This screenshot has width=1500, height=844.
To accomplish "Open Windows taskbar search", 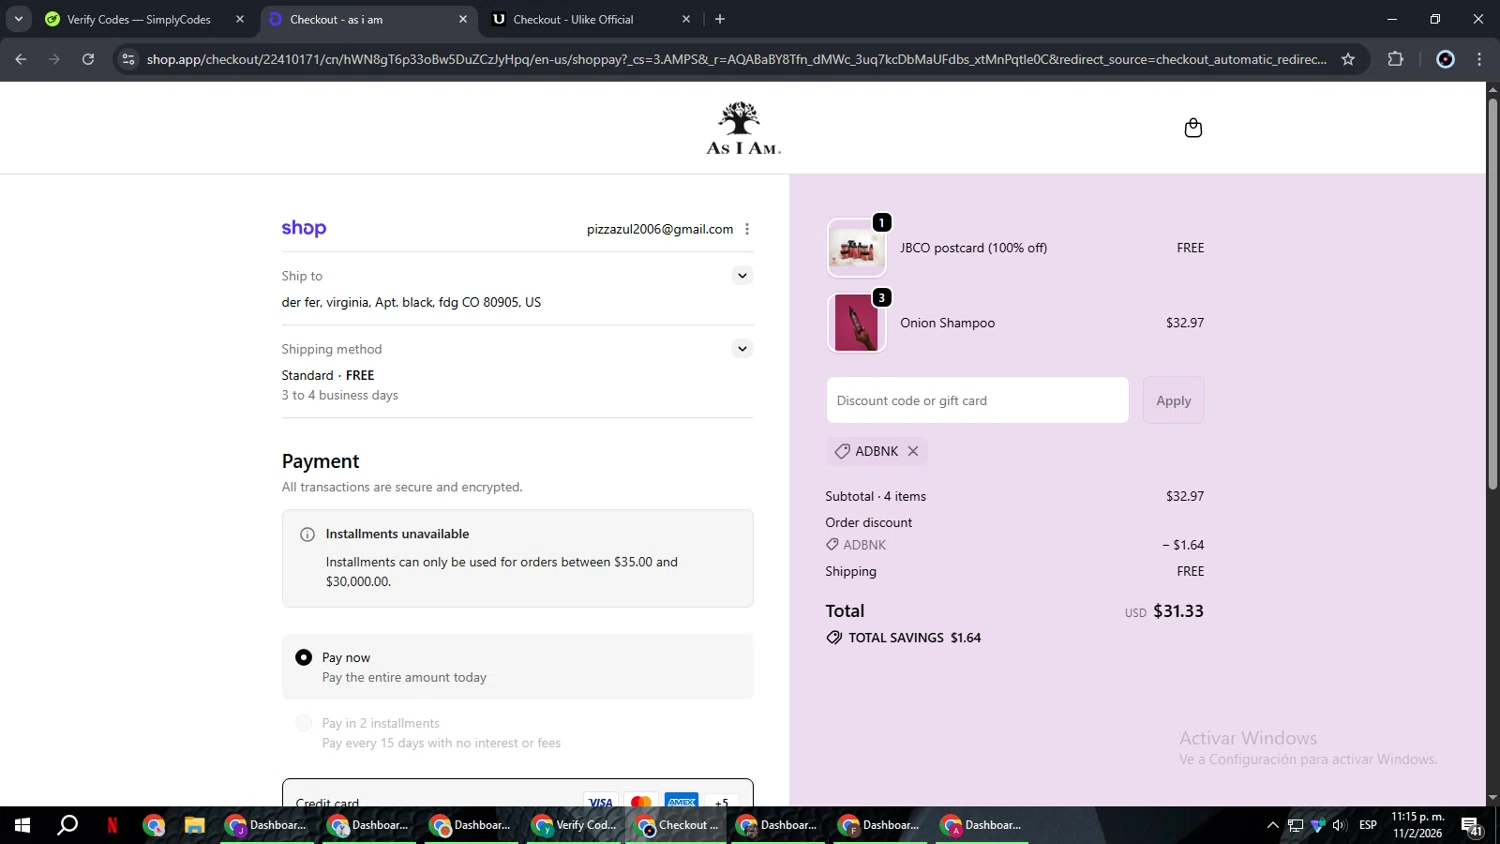I will [67, 825].
